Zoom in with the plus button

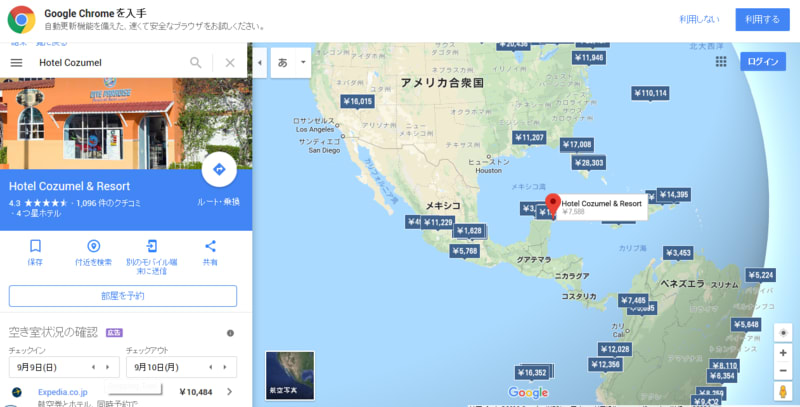[783, 353]
